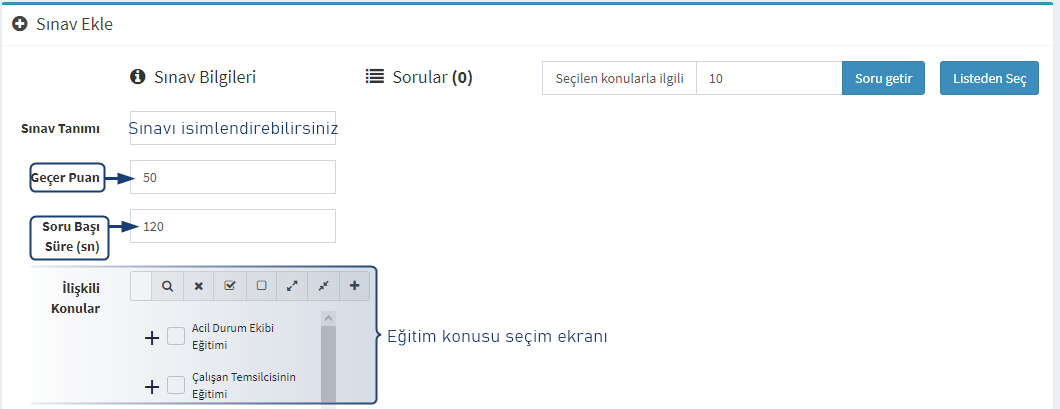
Task: Click the plus circle icon beside Sınav Ekle
Action: point(20,24)
